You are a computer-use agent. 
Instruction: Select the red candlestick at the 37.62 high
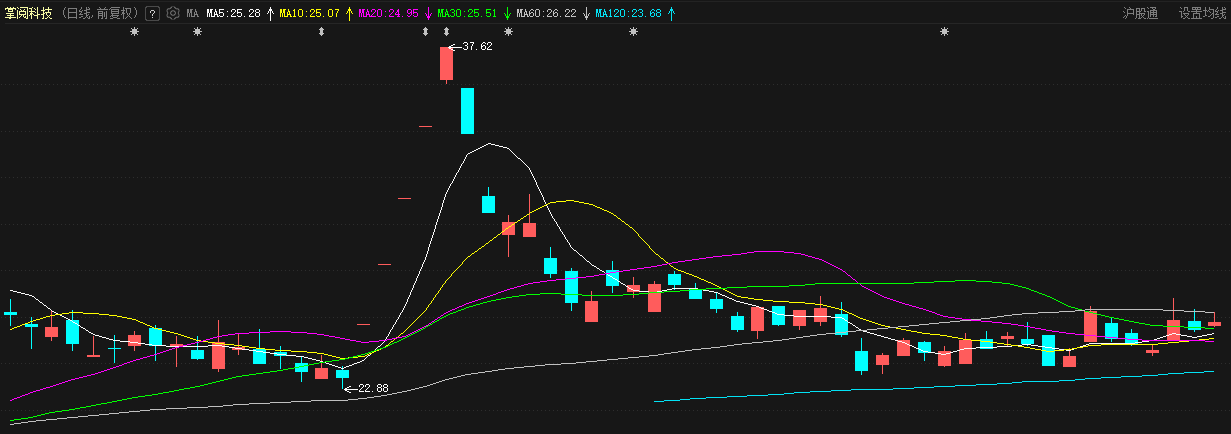(x=446, y=64)
